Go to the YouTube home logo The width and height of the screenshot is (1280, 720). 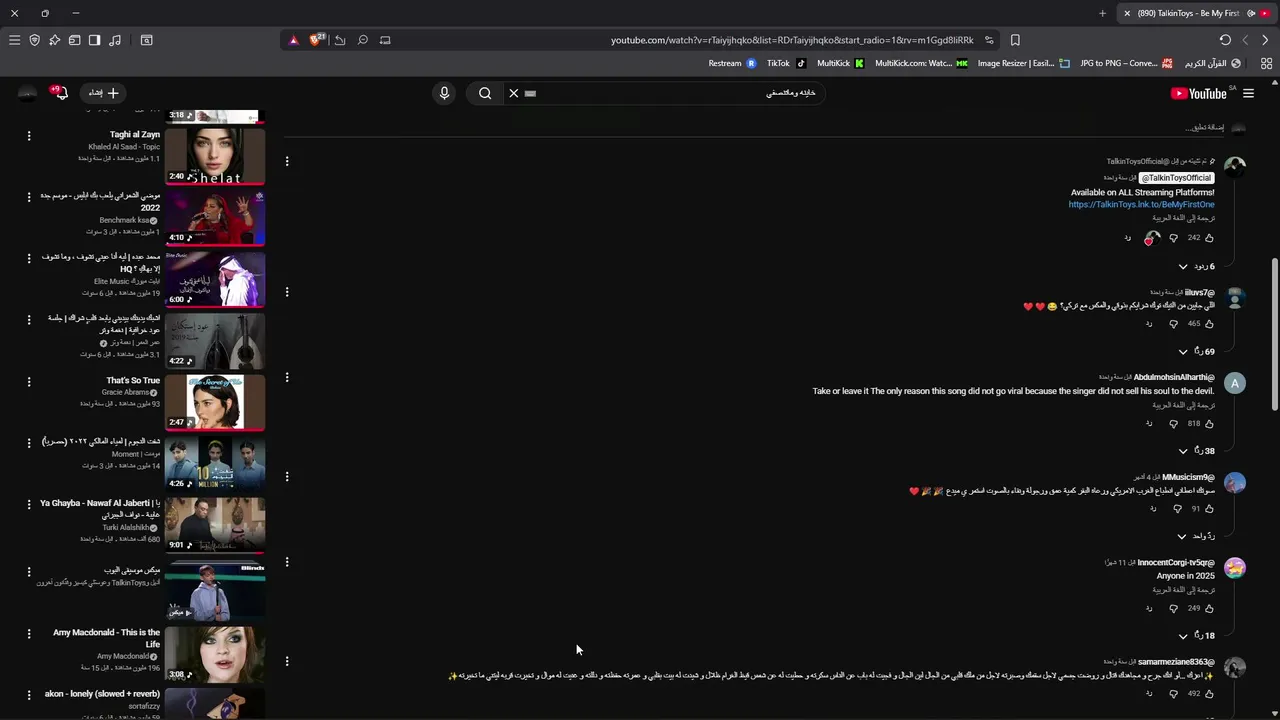pos(1198,93)
